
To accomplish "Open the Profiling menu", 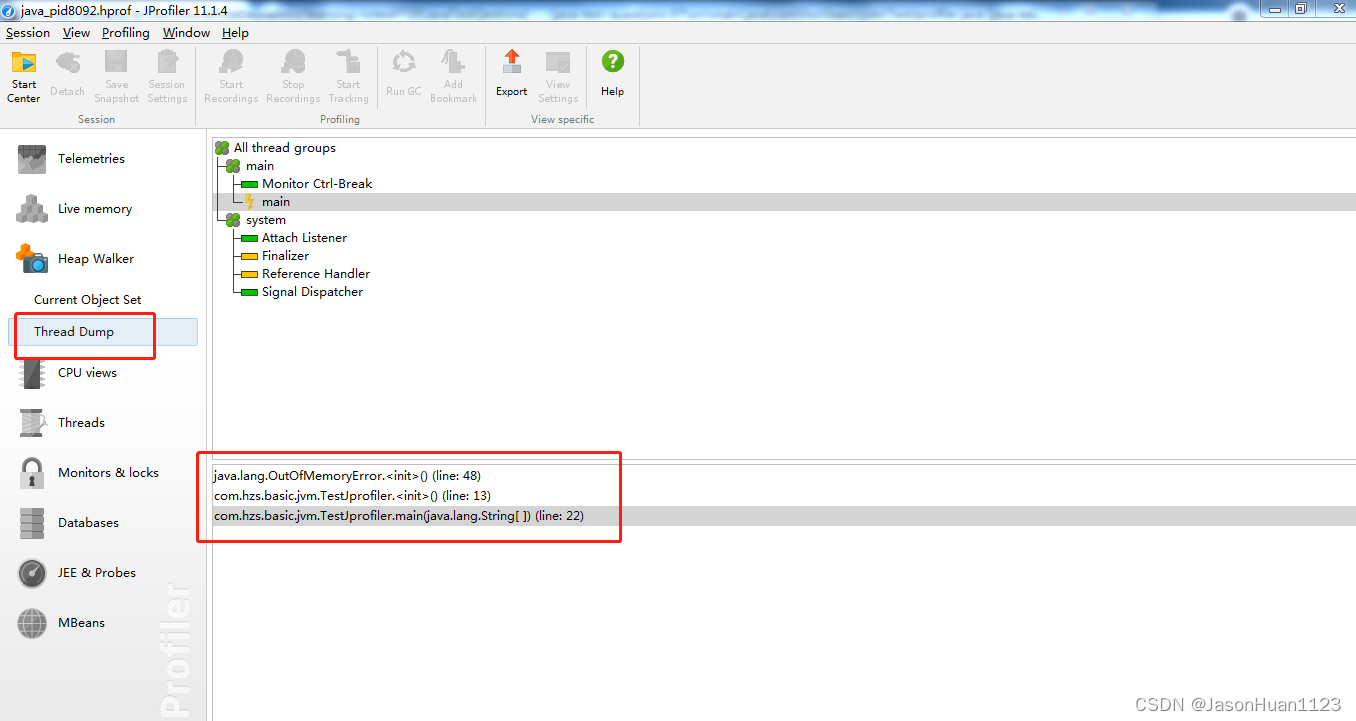I will [x=126, y=33].
